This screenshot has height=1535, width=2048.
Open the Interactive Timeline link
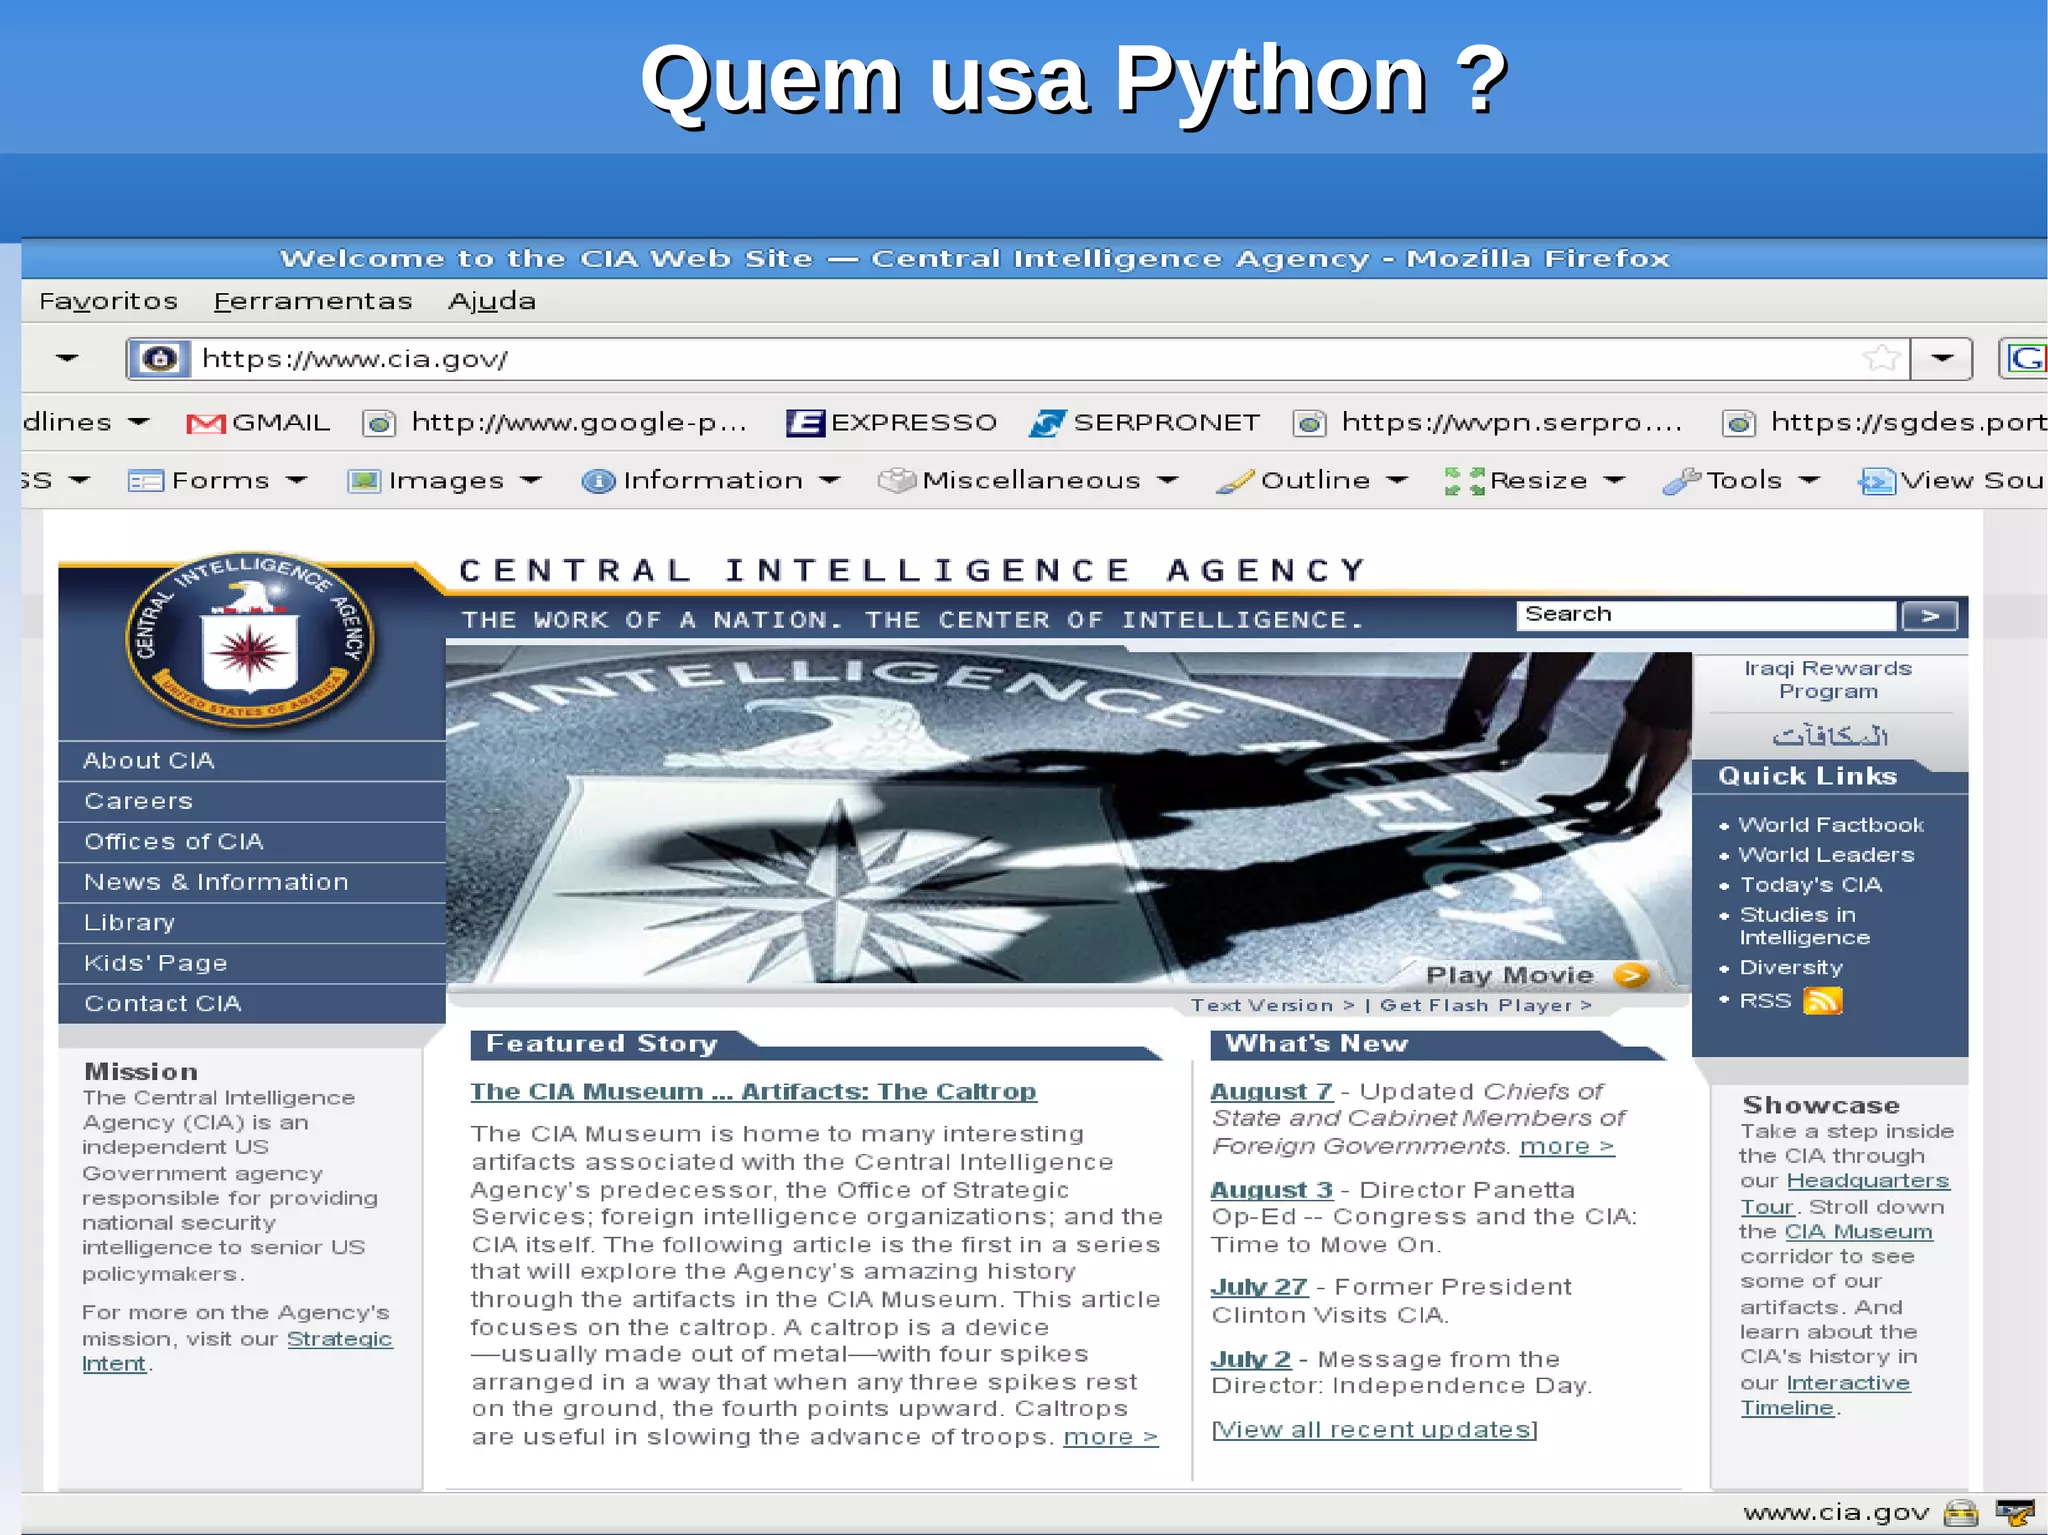coord(1825,1395)
